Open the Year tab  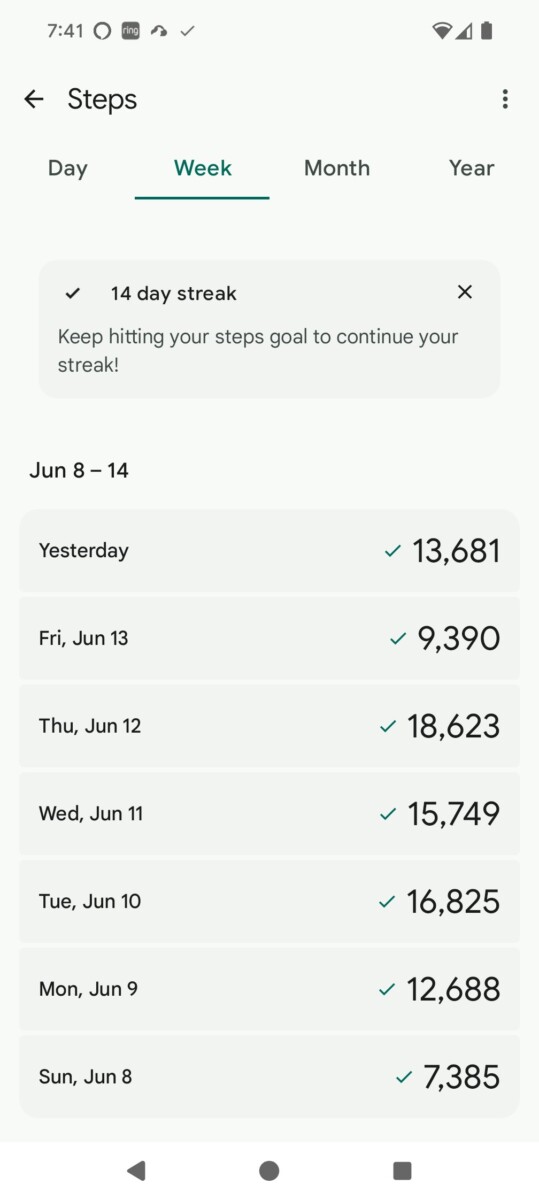click(471, 168)
